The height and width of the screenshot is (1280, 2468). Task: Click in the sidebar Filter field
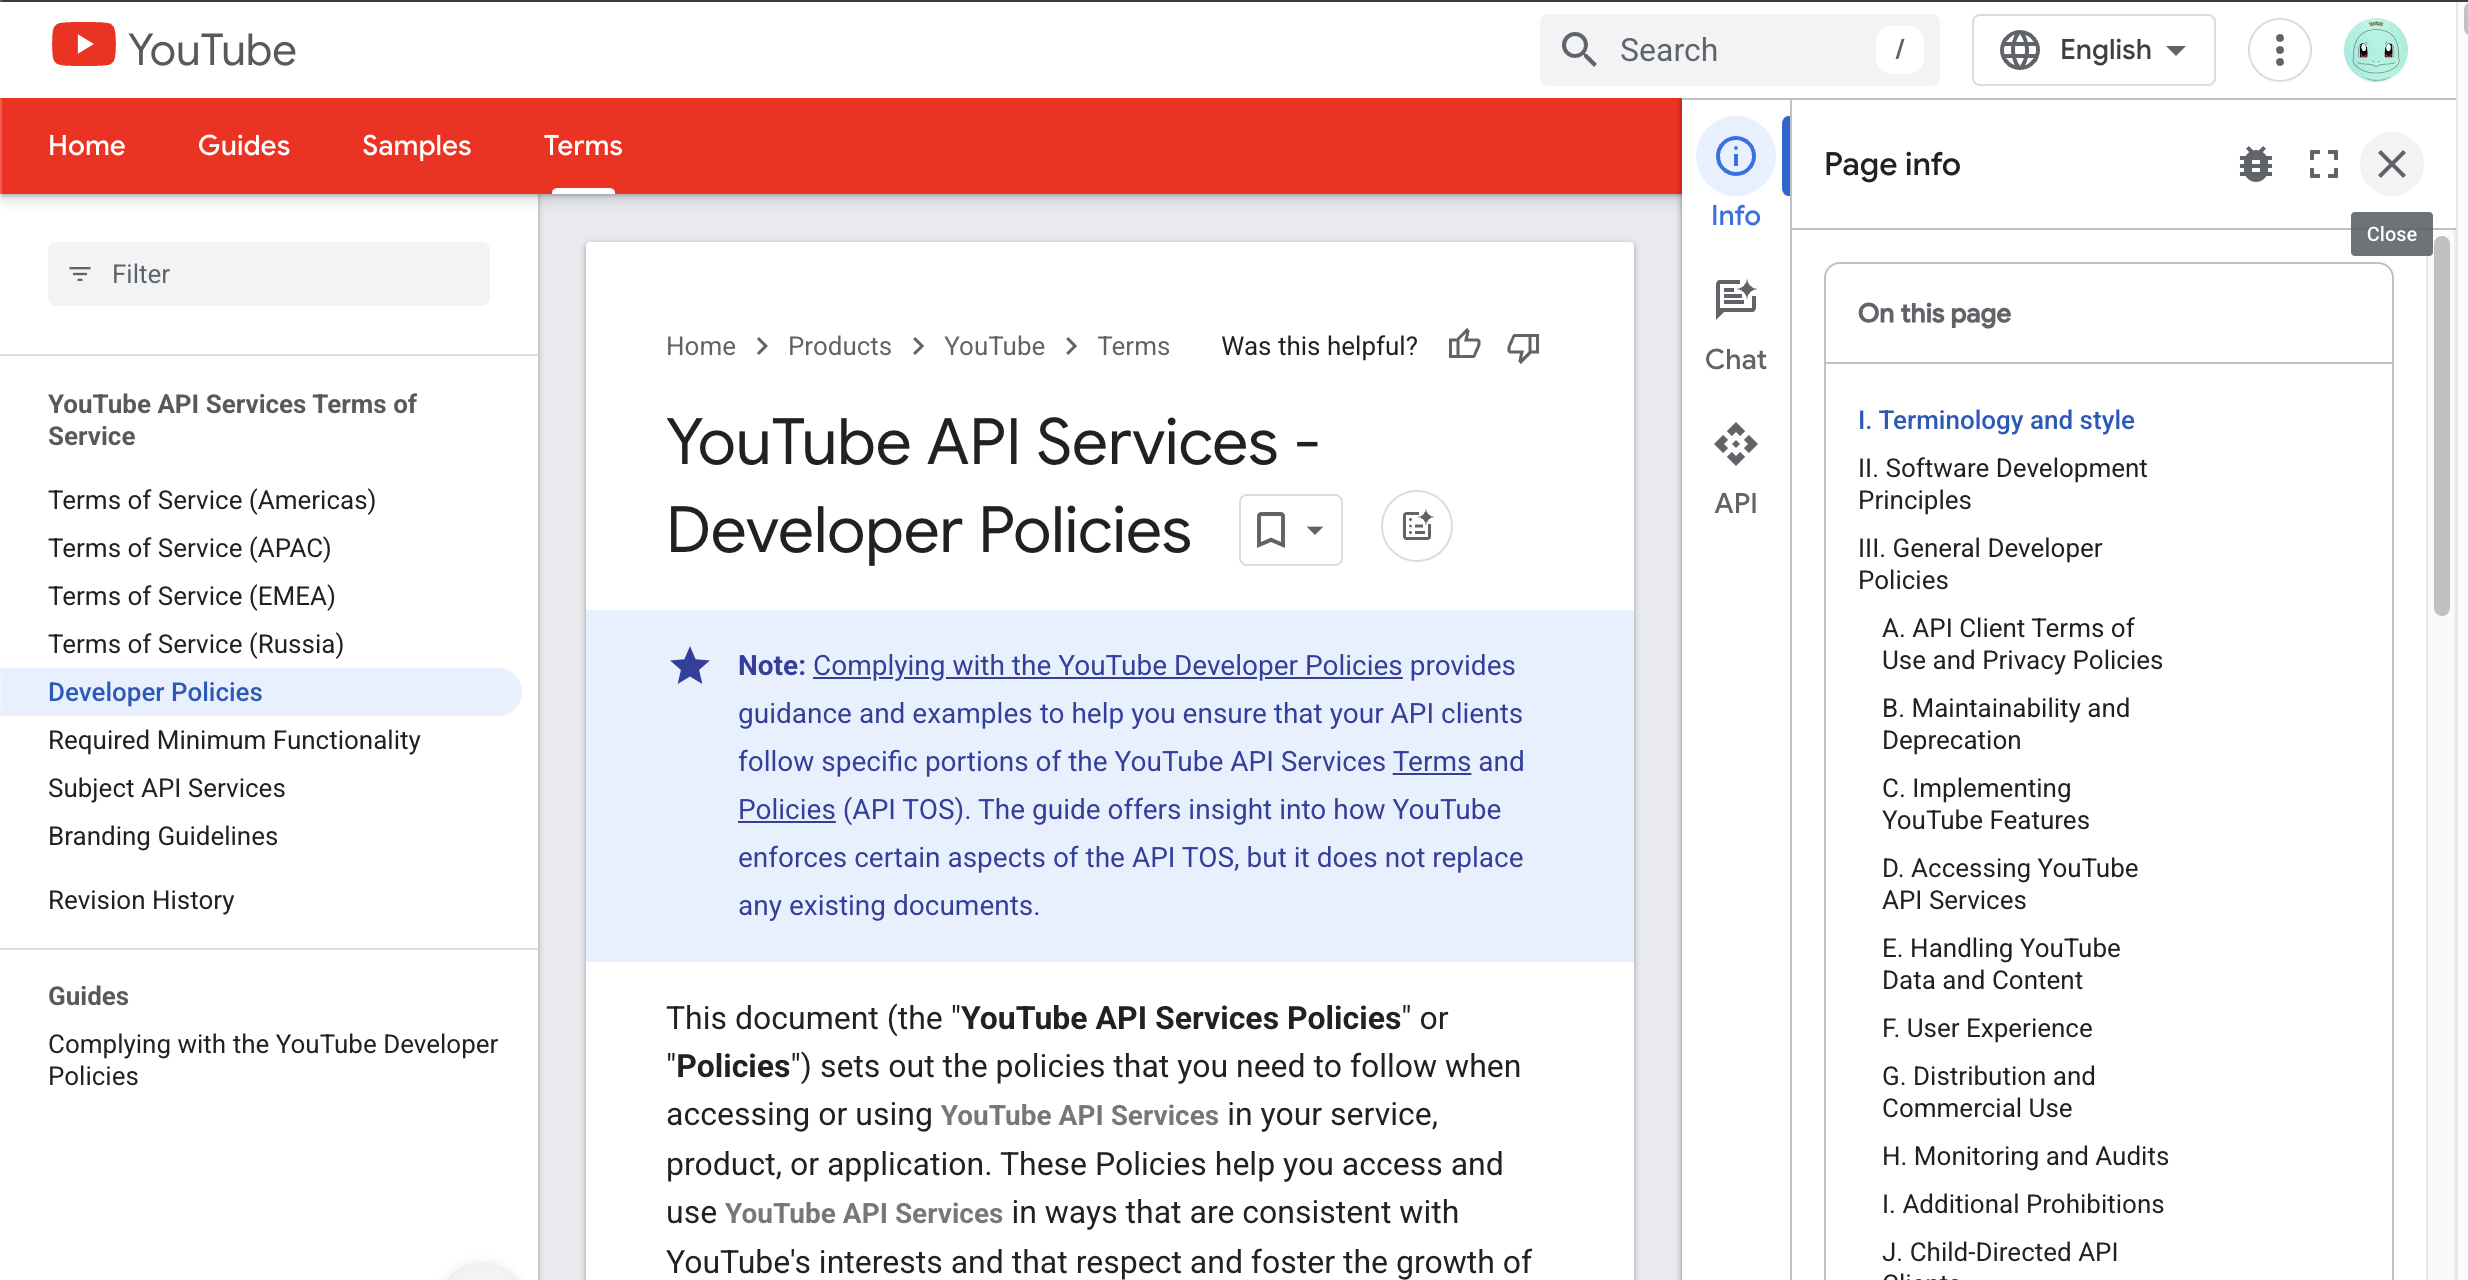pos(269,274)
